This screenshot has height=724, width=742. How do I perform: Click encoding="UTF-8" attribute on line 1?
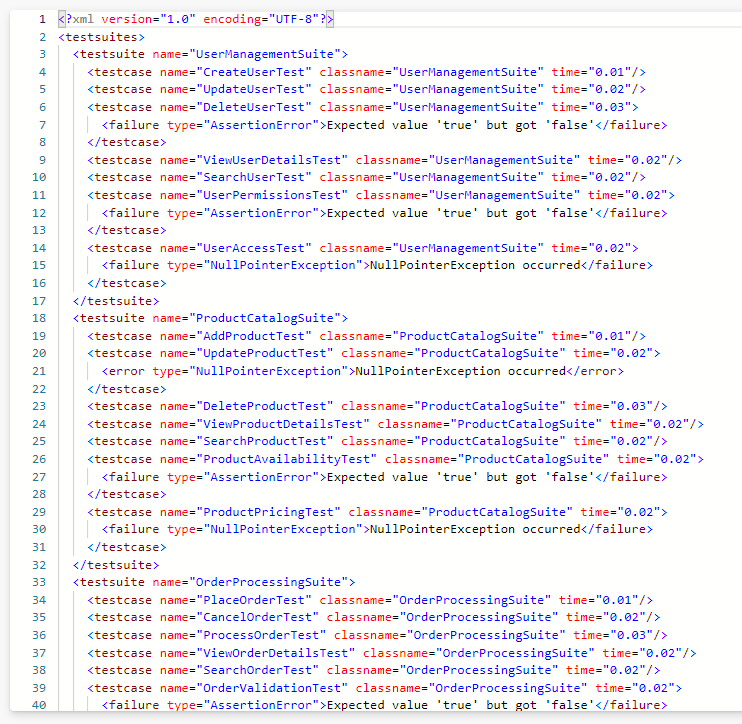click(x=261, y=19)
